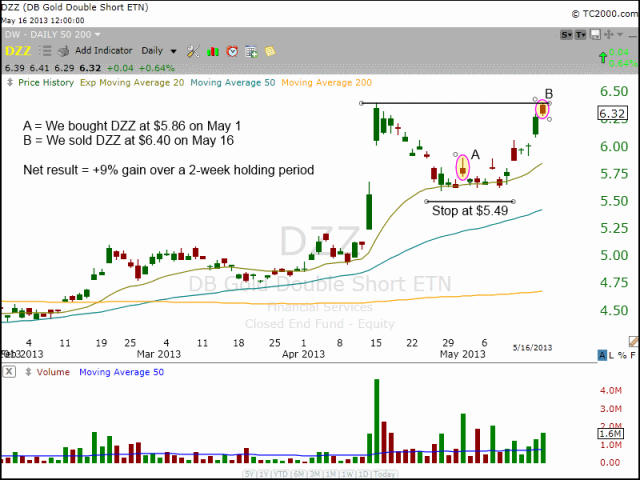This screenshot has height=480, width=640.
Task: Click the 6.39 open price value
Action: (x=15, y=68)
